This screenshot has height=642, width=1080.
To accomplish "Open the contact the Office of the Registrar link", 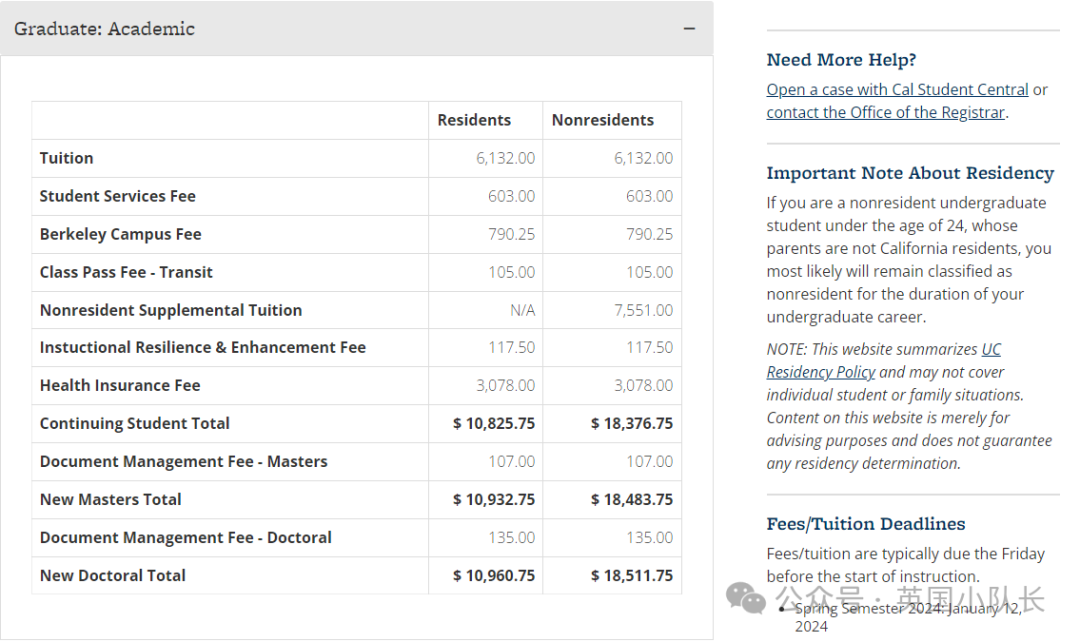I will tap(886, 112).
